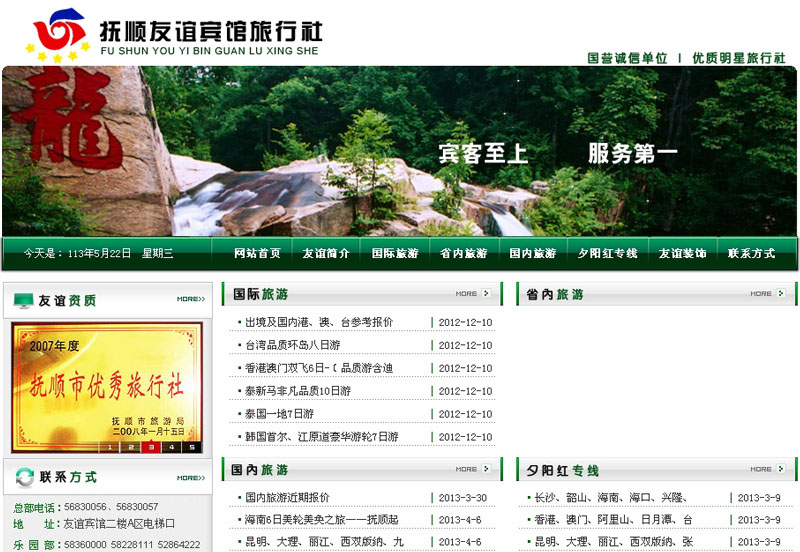Click MORE arrow in 夕阳红专线 section
Image resolution: width=800 pixels, height=552 pixels.
tap(768, 469)
